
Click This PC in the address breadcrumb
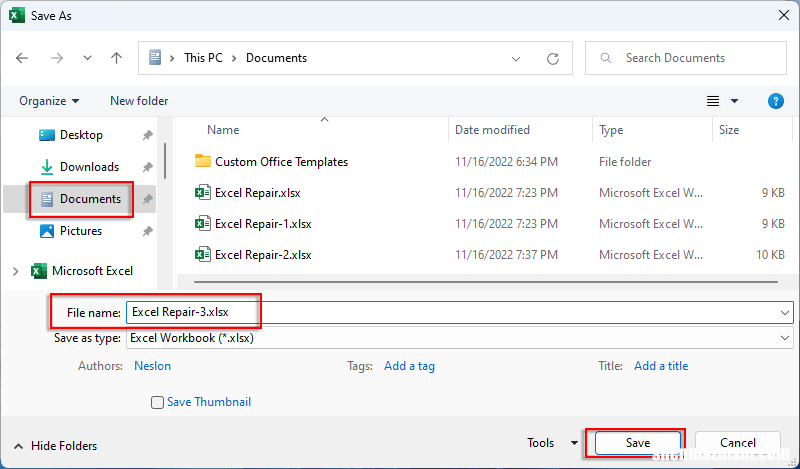tap(203, 58)
